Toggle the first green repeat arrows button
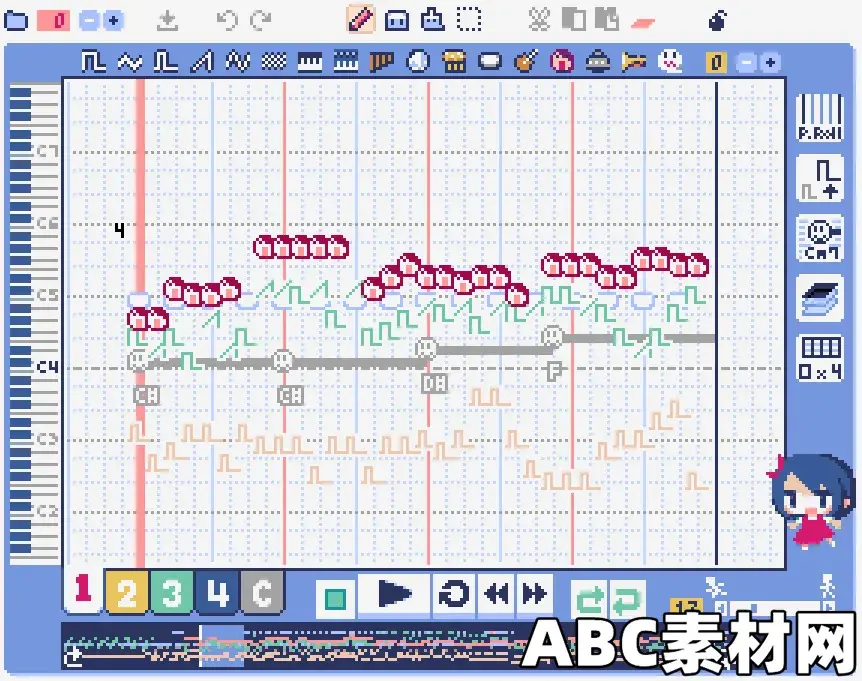The height and width of the screenshot is (681, 862). pyautogui.click(x=588, y=600)
